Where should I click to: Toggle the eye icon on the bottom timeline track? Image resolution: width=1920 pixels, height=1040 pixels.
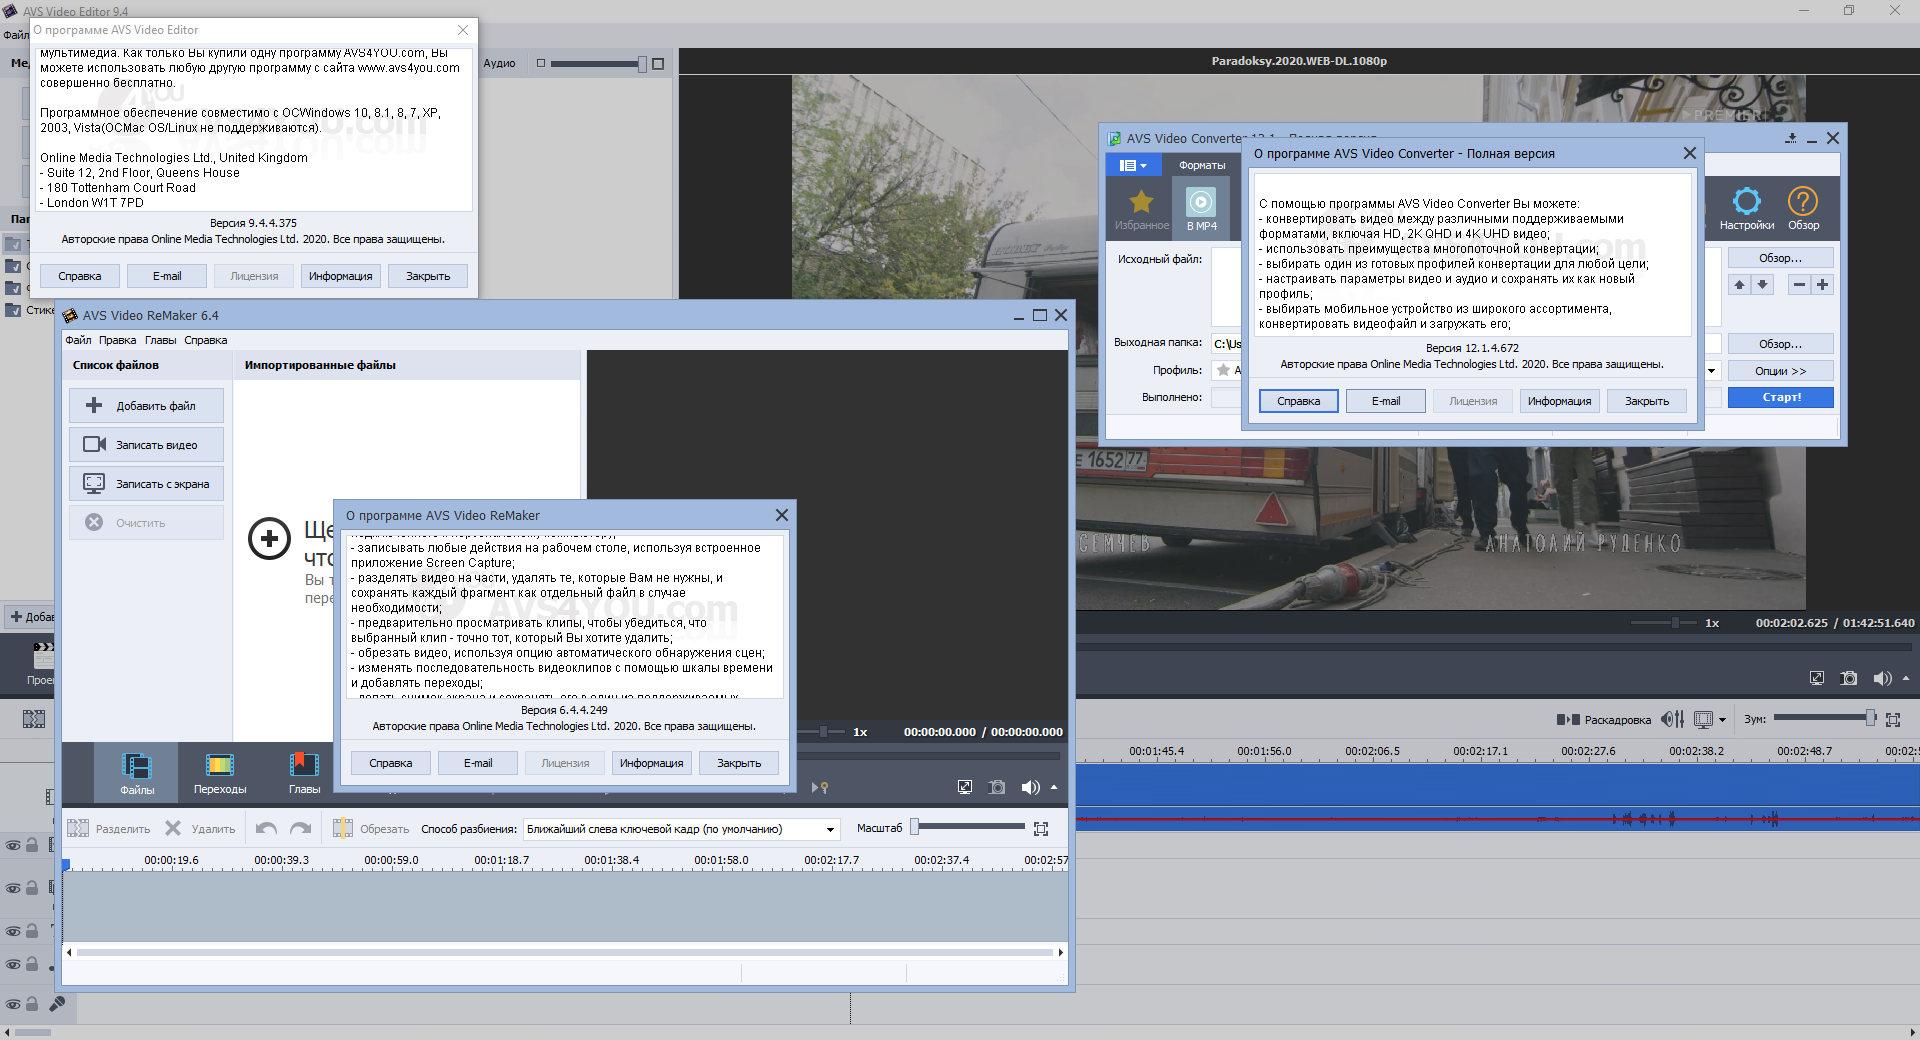click(13, 1004)
